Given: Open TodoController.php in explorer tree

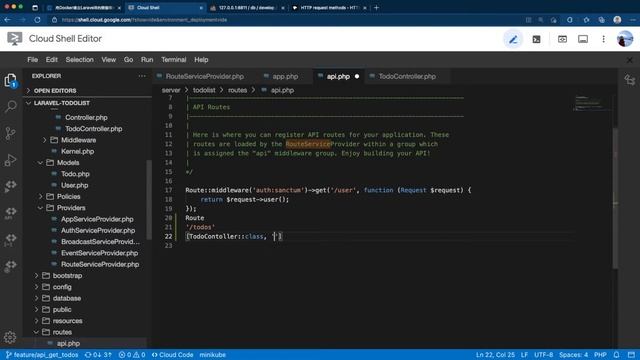Looking at the screenshot, I should pyautogui.click(x=93, y=129).
